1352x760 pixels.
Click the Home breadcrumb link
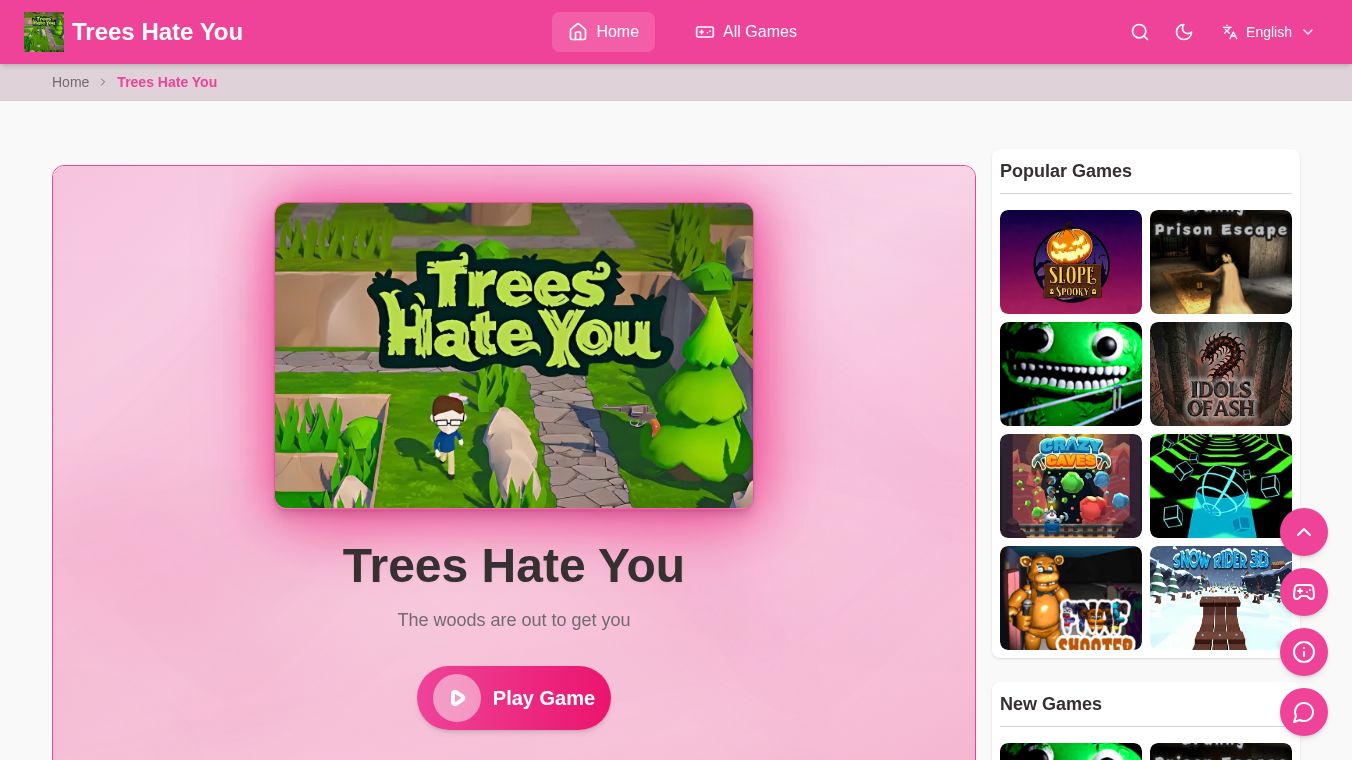pyautogui.click(x=70, y=82)
